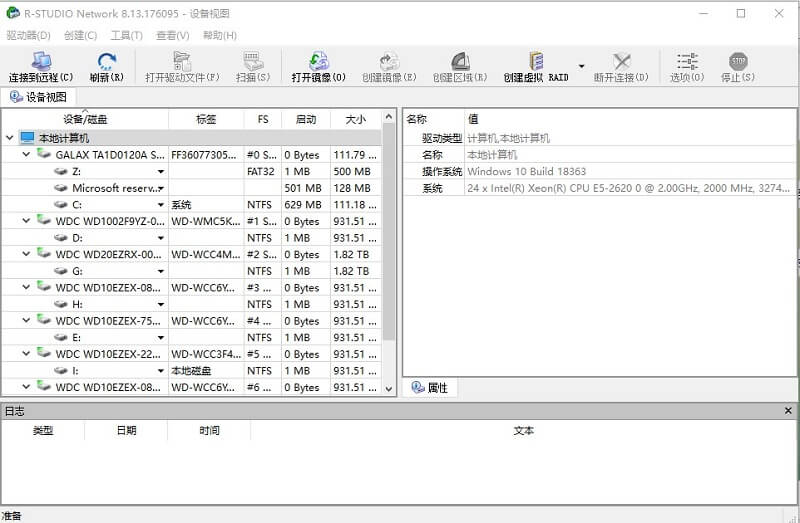The height and width of the screenshot is (523, 800).
Task: Click the Z: partition icon
Action: tap(61, 171)
